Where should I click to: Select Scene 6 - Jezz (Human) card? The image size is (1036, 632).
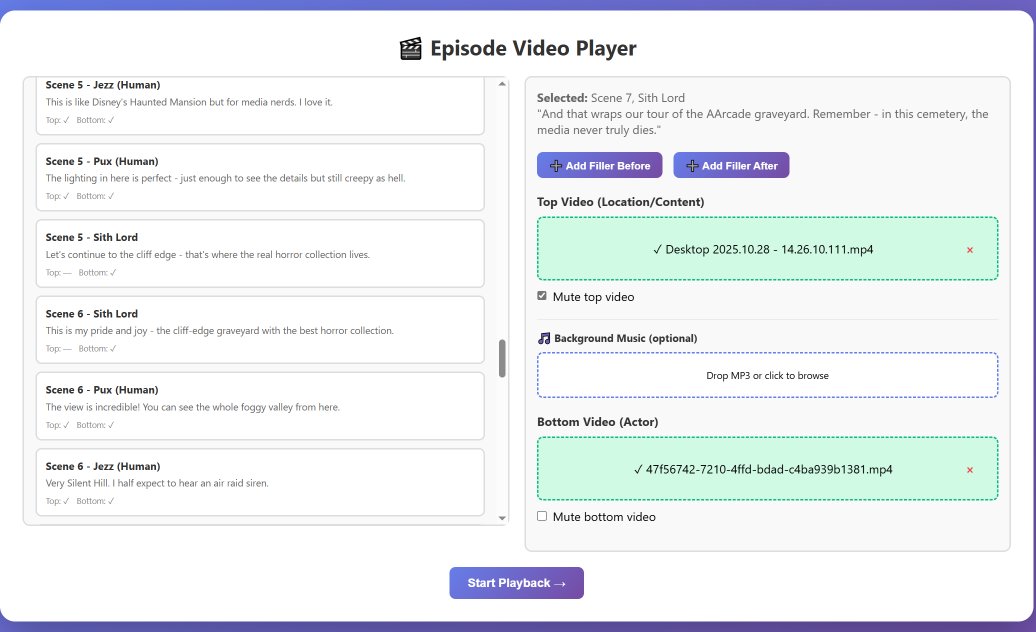pos(260,483)
